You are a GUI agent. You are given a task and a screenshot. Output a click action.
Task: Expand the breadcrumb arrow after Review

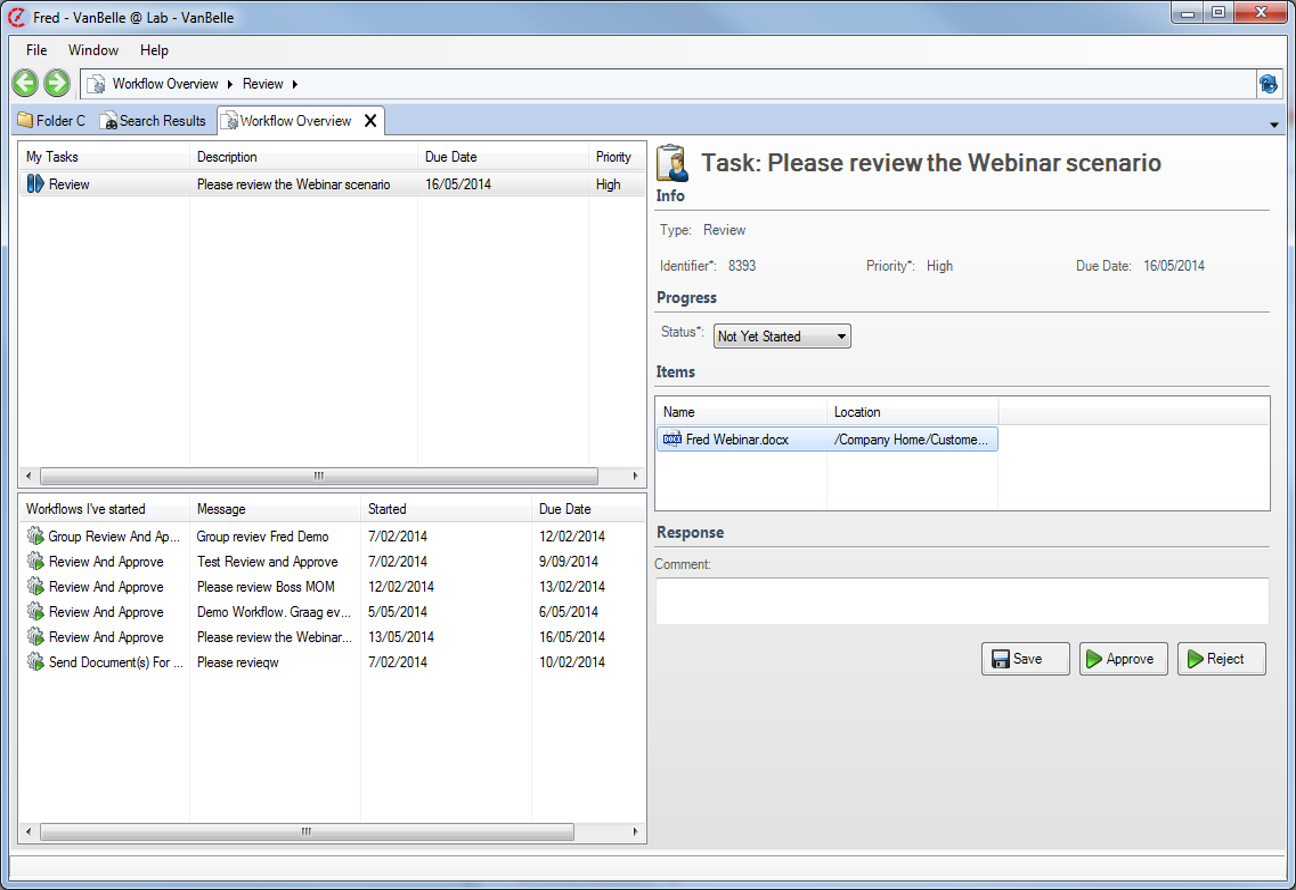pos(295,84)
